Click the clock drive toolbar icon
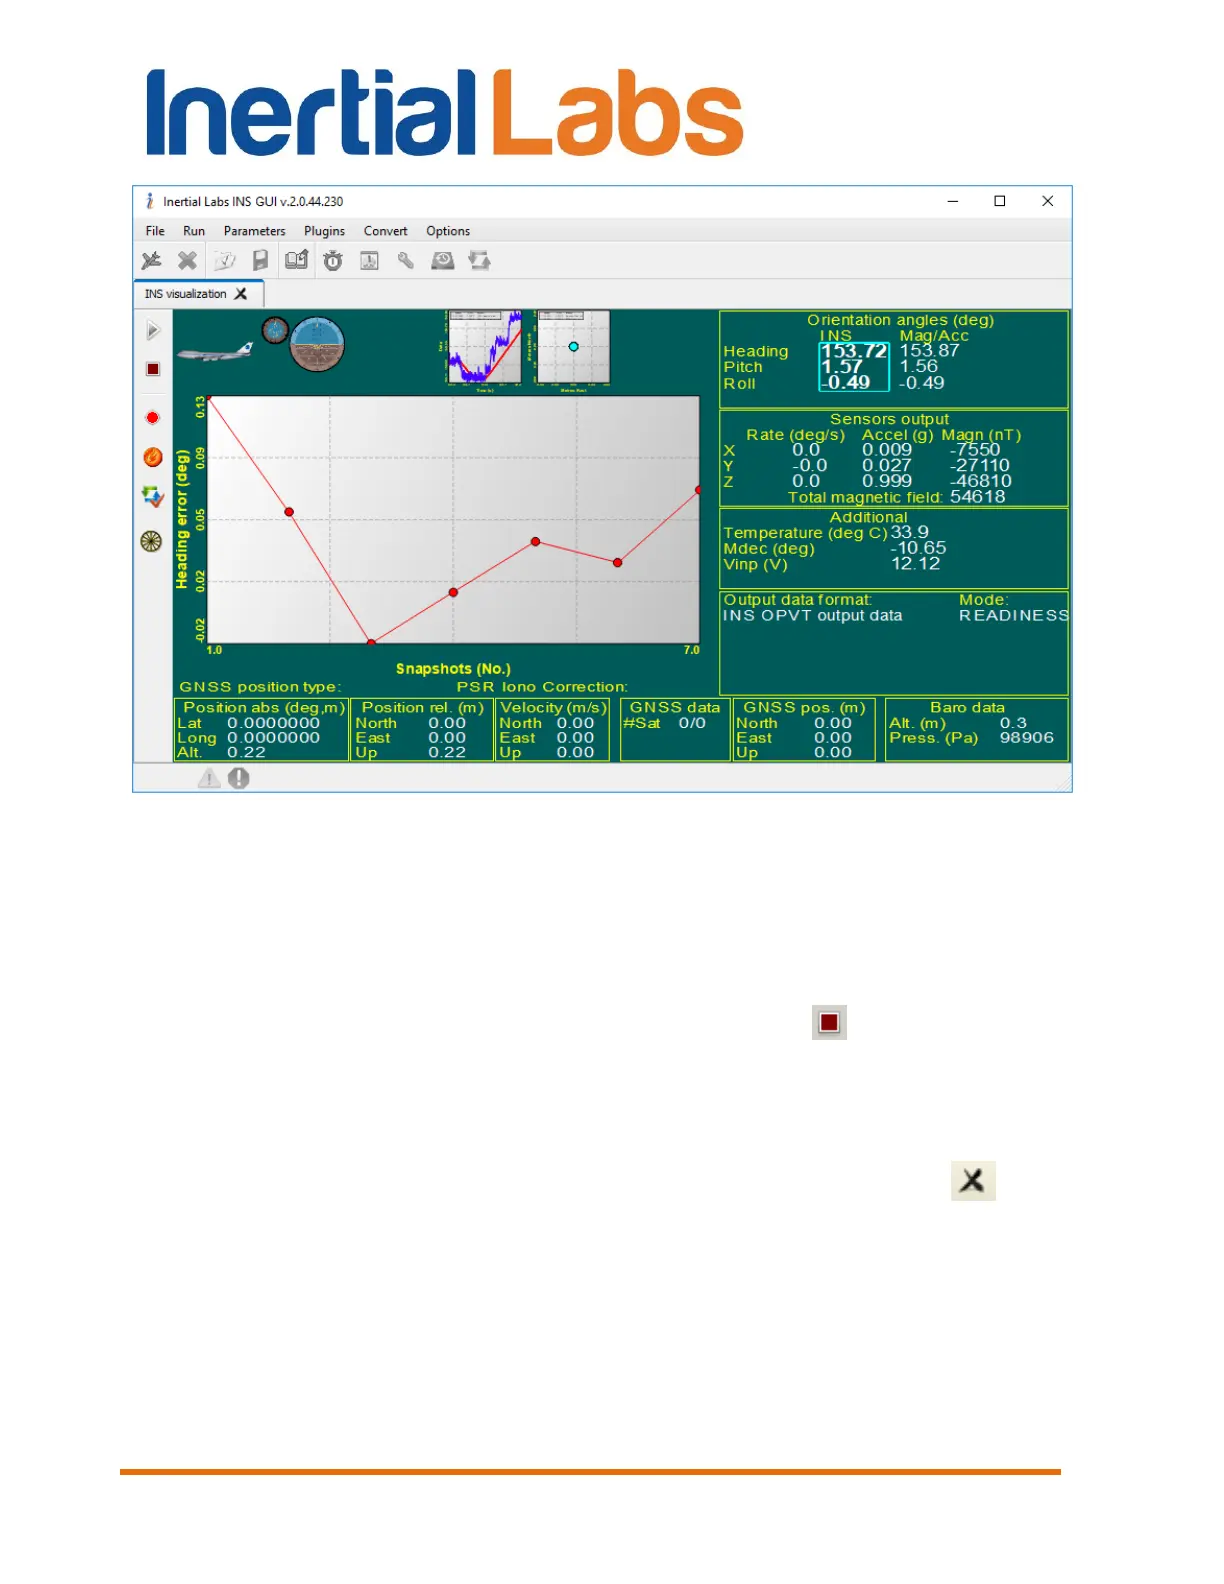This screenshot has height=1584, width=1224. 442,261
